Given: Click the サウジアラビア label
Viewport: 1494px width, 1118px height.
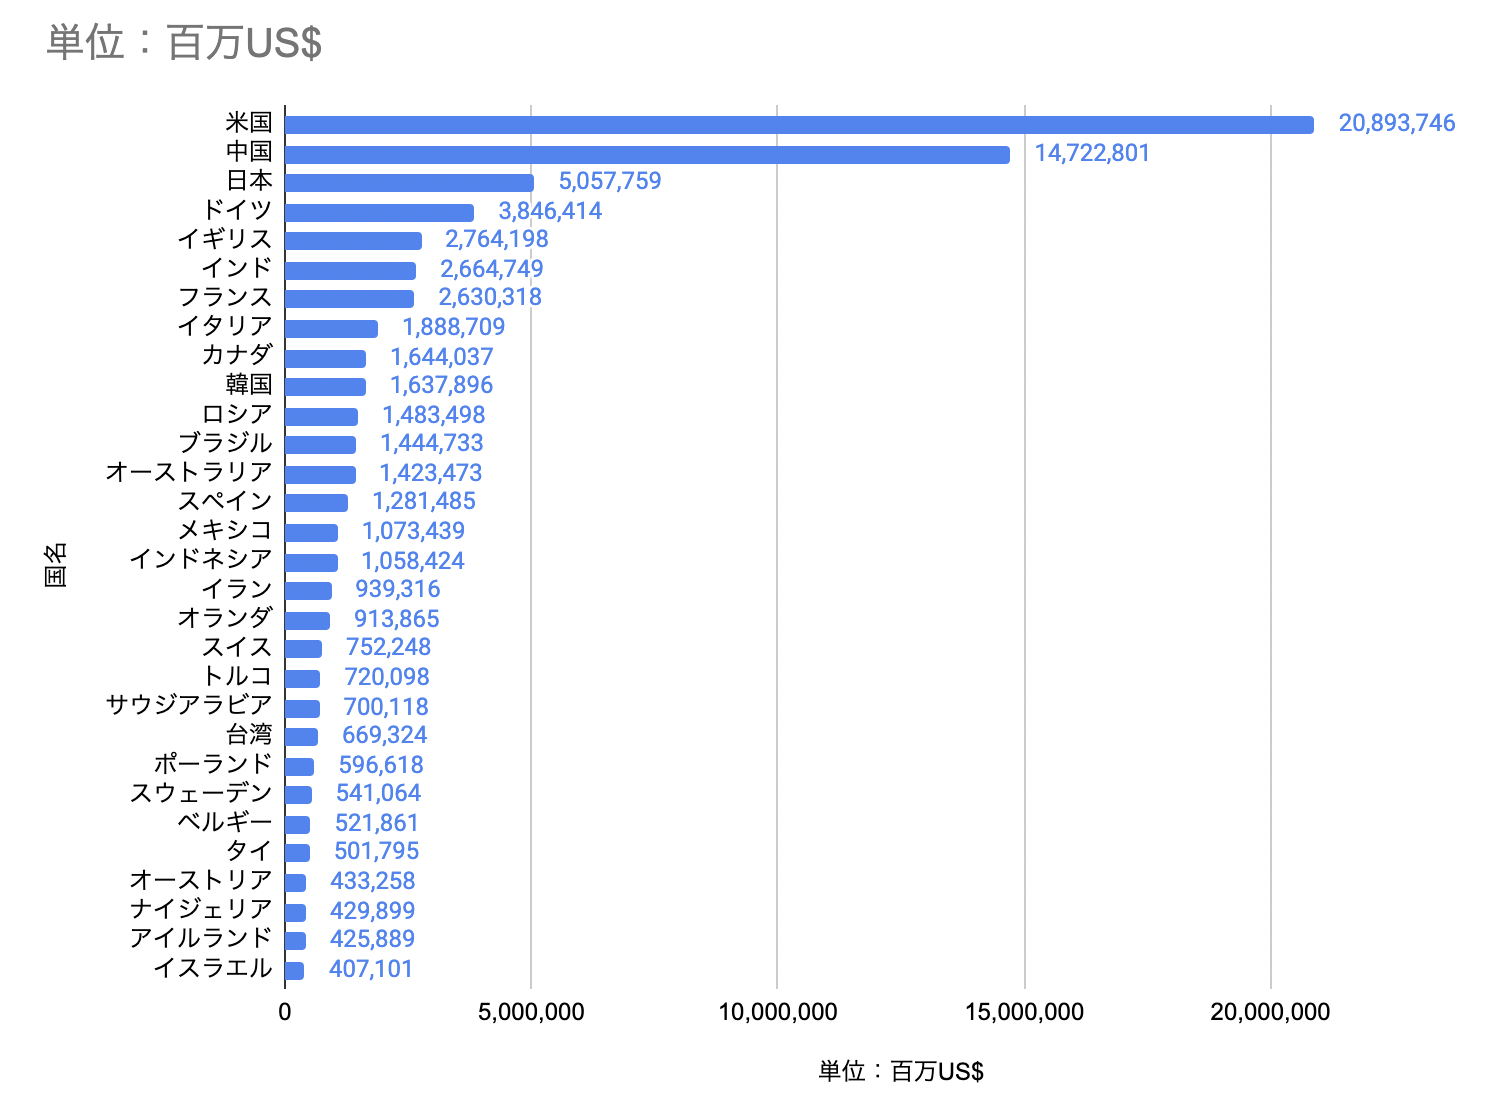Looking at the screenshot, I should tap(189, 705).
